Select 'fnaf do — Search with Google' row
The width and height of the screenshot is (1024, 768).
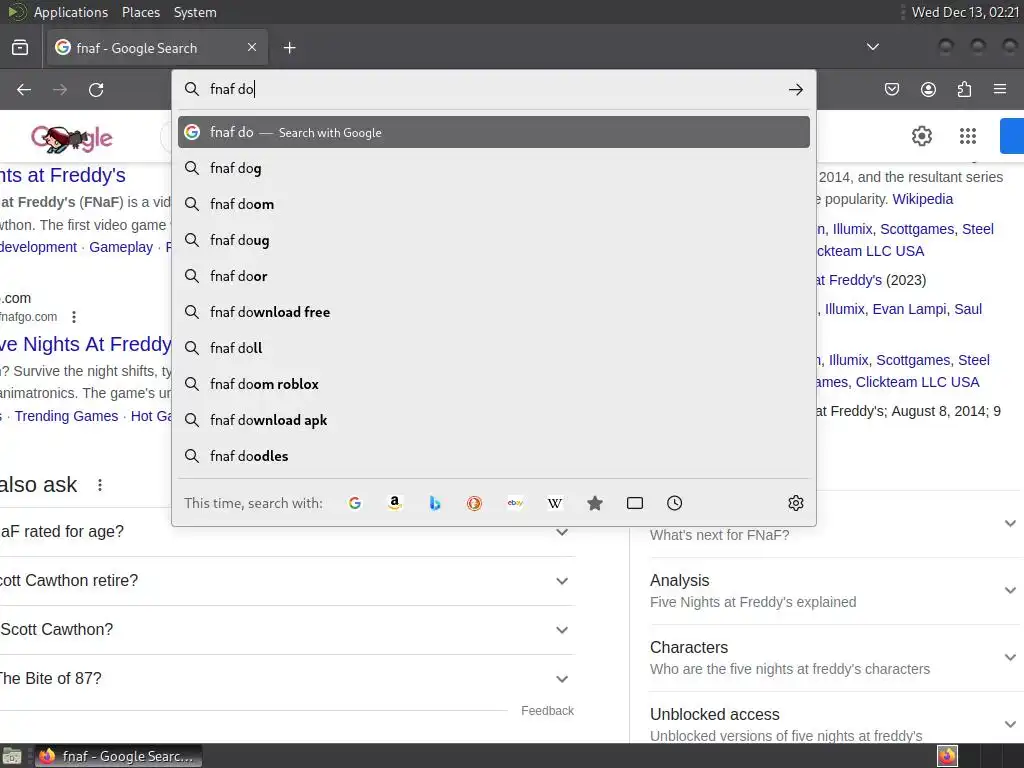[494, 133]
